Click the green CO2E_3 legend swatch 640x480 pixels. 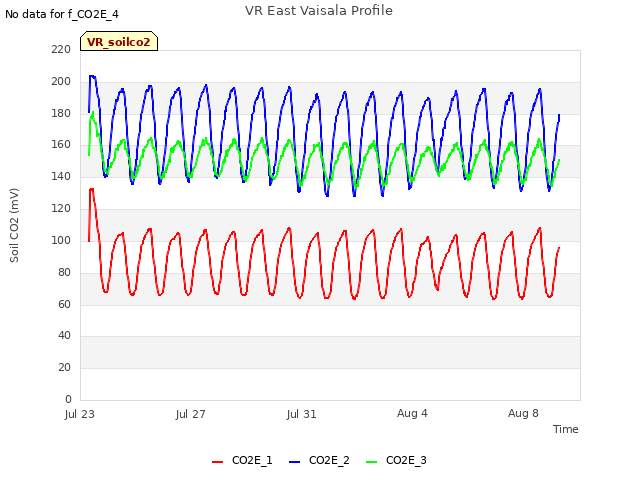(371, 462)
